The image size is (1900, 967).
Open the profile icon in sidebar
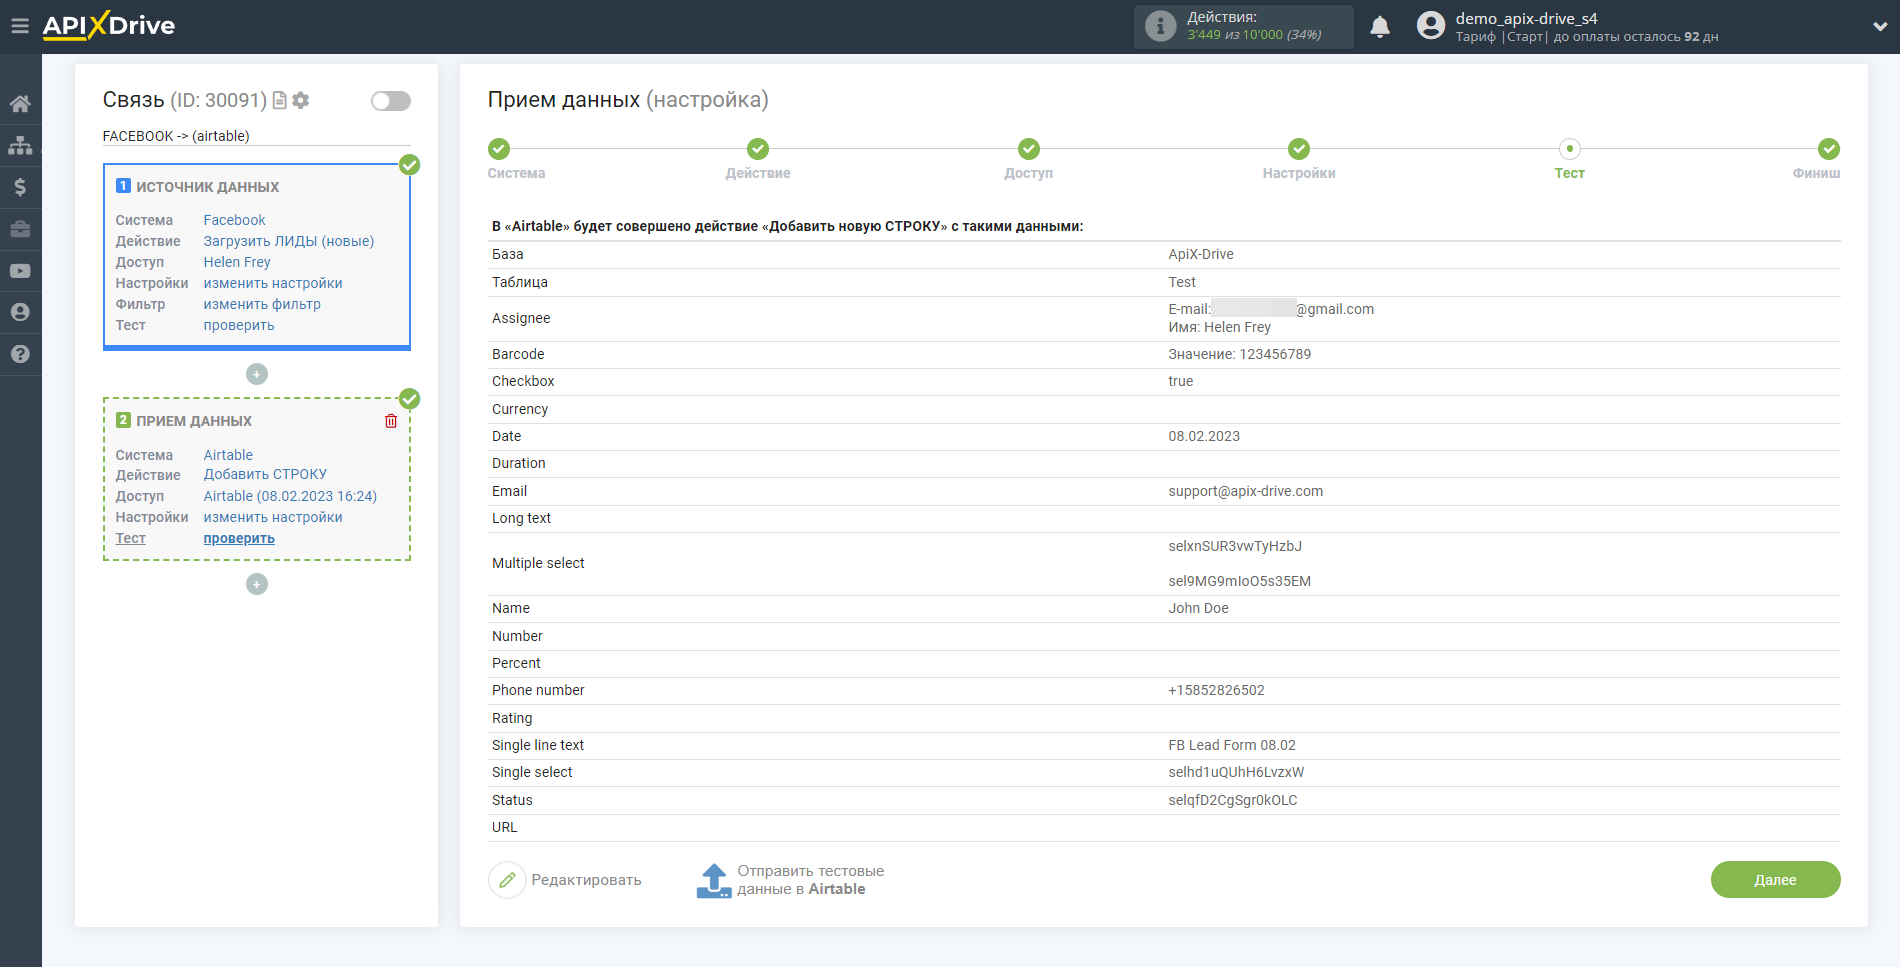[x=20, y=312]
